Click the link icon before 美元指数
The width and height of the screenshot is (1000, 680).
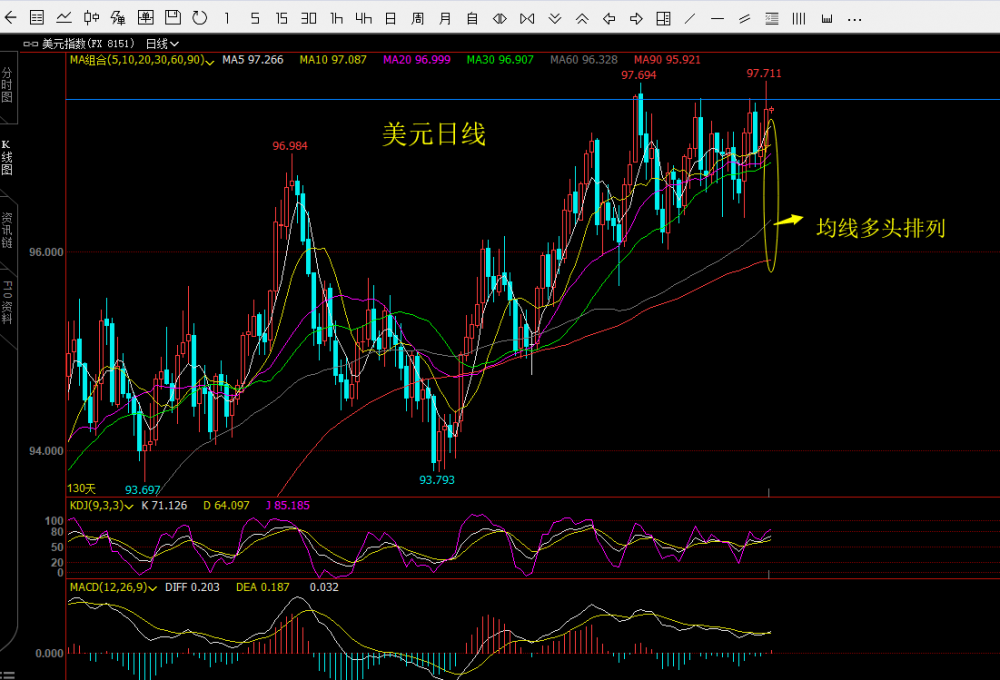[31, 44]
